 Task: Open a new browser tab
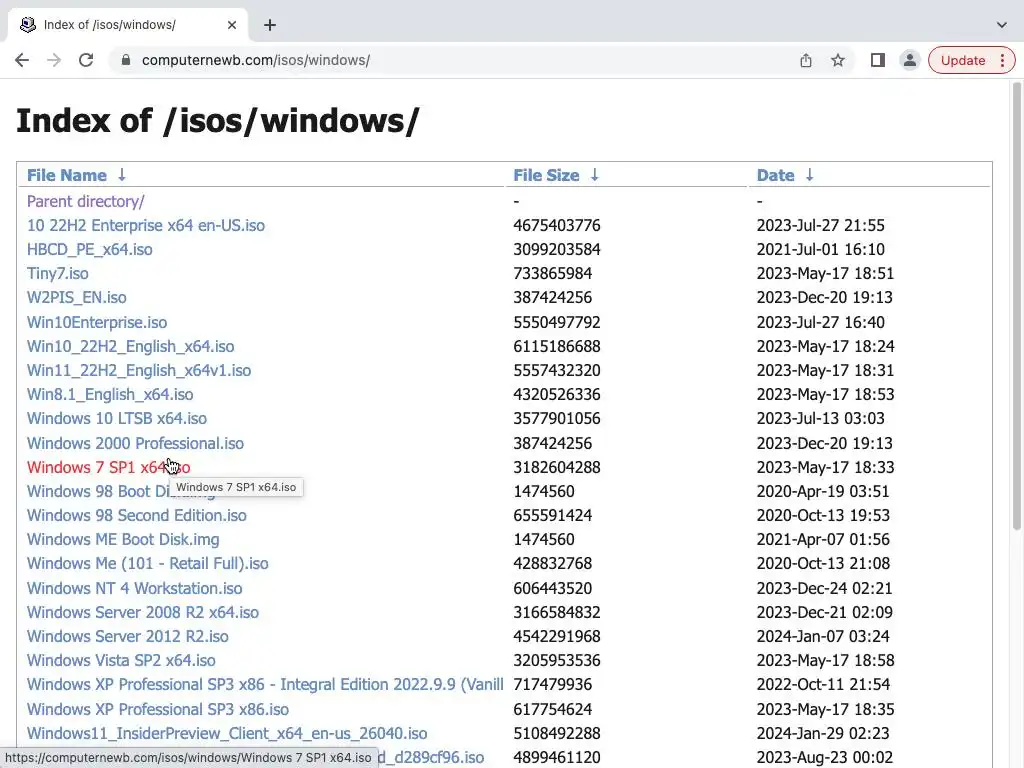[x=270, y=25]
